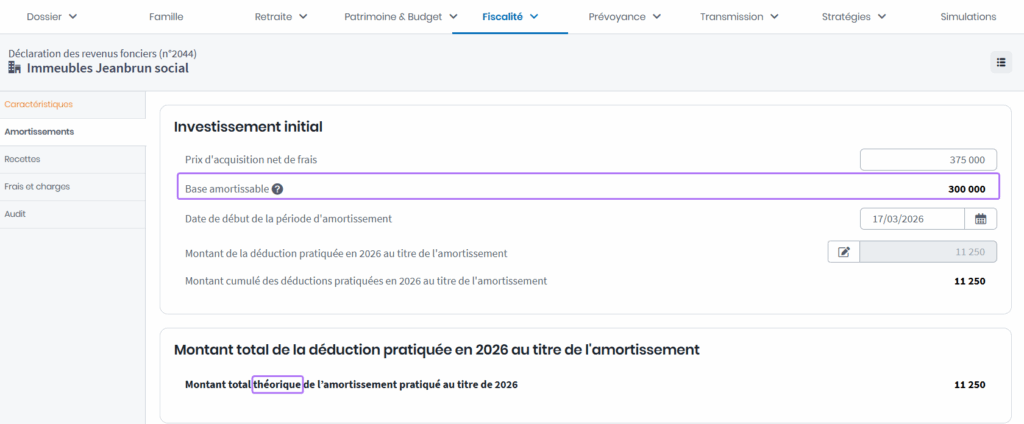Expand the Retraite dropdown menu
1024x424 pixels.
pyautogui.click(x=281, y=17)
